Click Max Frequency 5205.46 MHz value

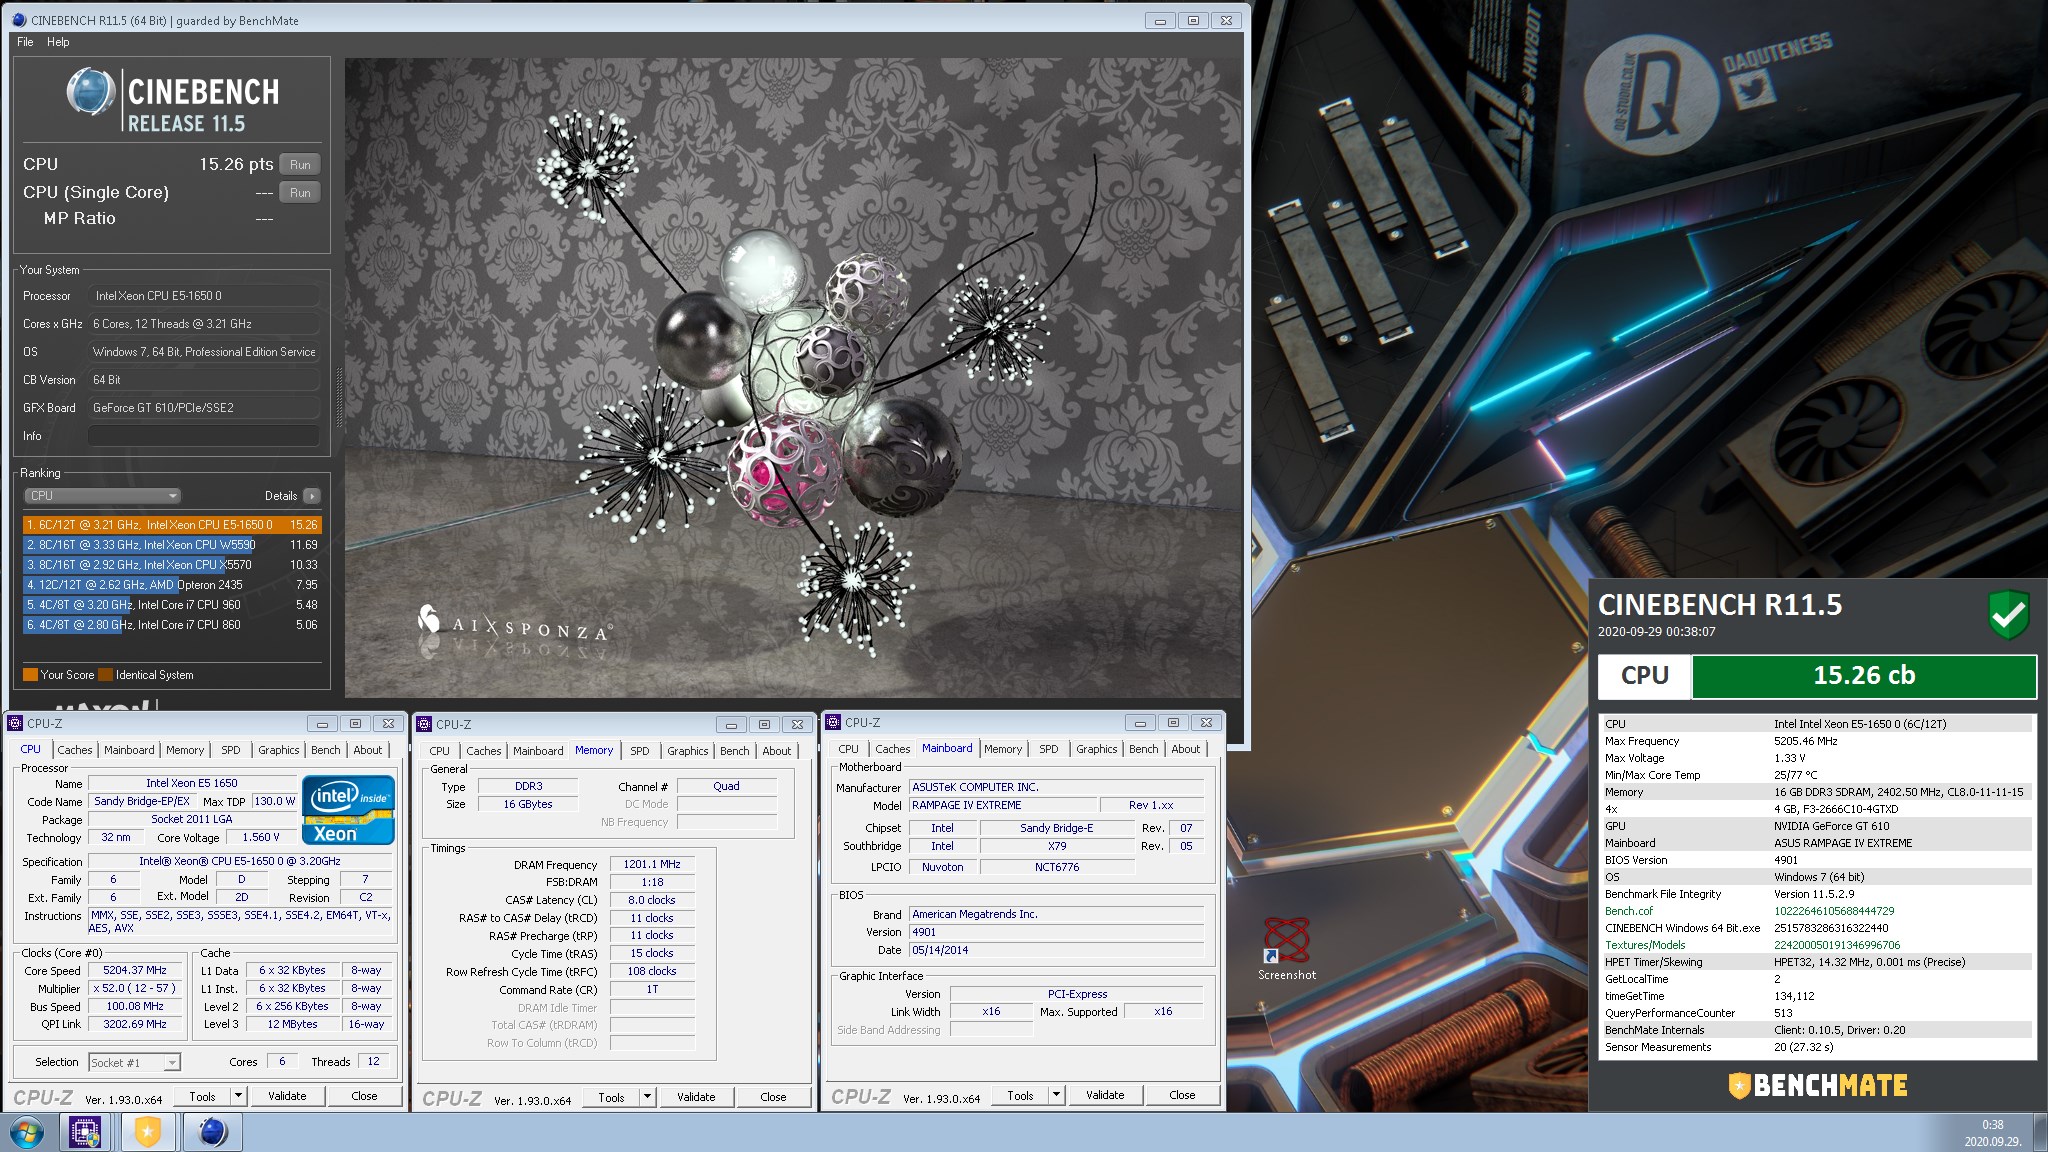(1806, 741)
